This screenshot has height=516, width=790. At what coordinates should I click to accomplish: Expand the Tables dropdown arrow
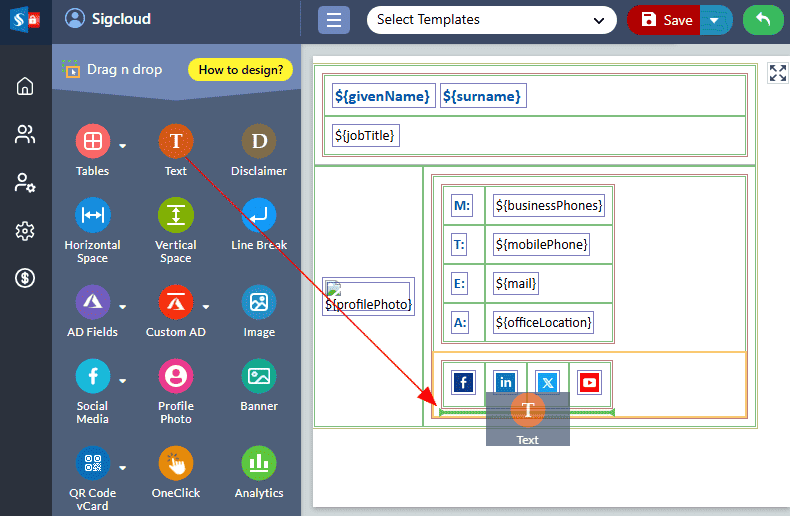pyautogui.click(x=123, y=146)
